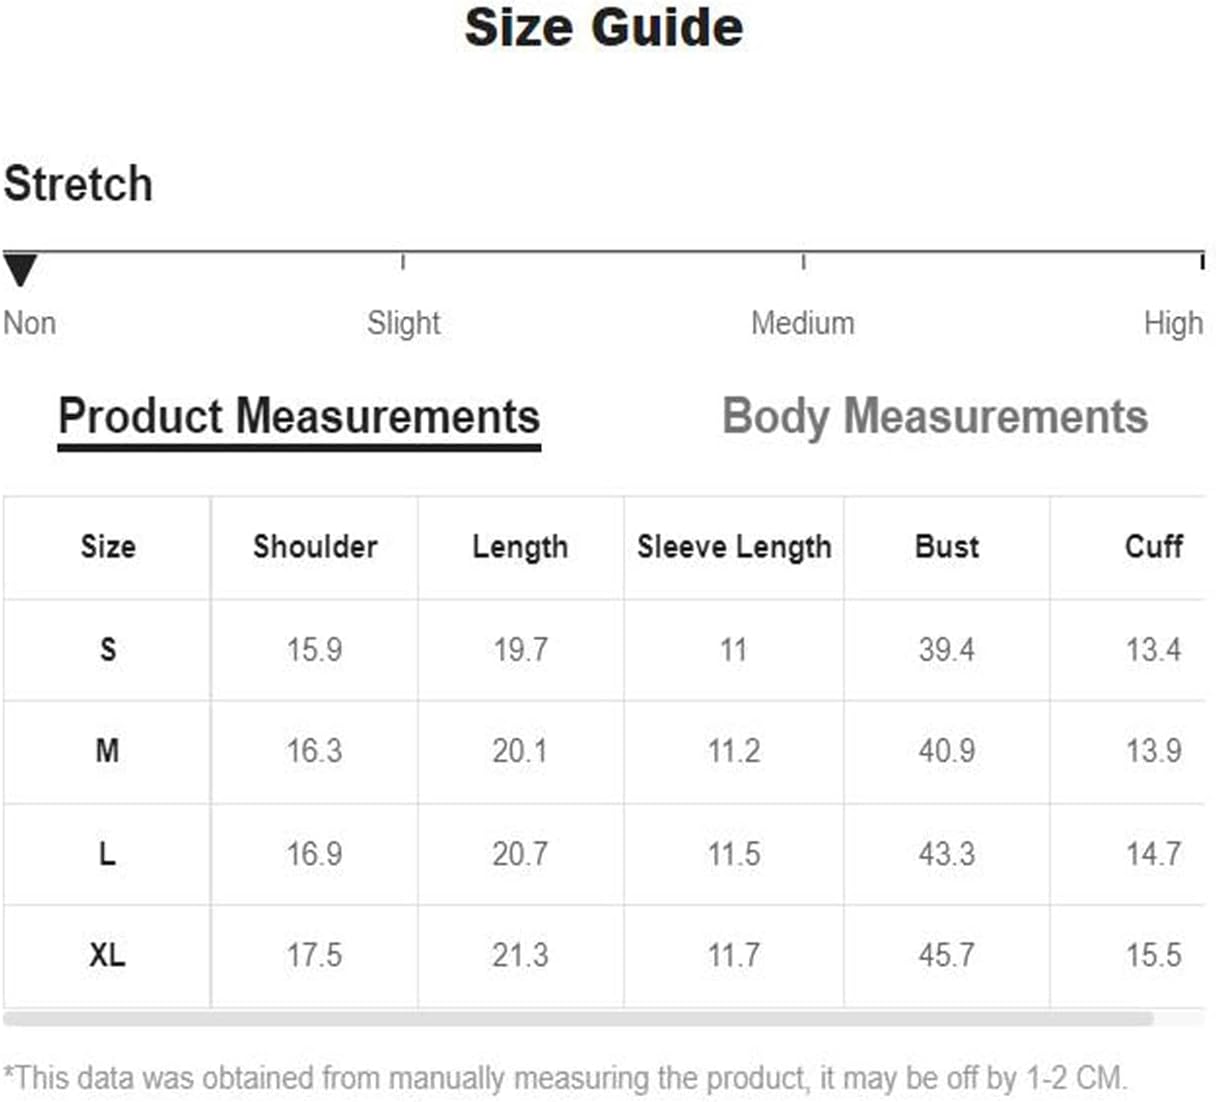Click the horizontal table scrollbar
The image size is (1216, 1102).
click(578, 1019)
